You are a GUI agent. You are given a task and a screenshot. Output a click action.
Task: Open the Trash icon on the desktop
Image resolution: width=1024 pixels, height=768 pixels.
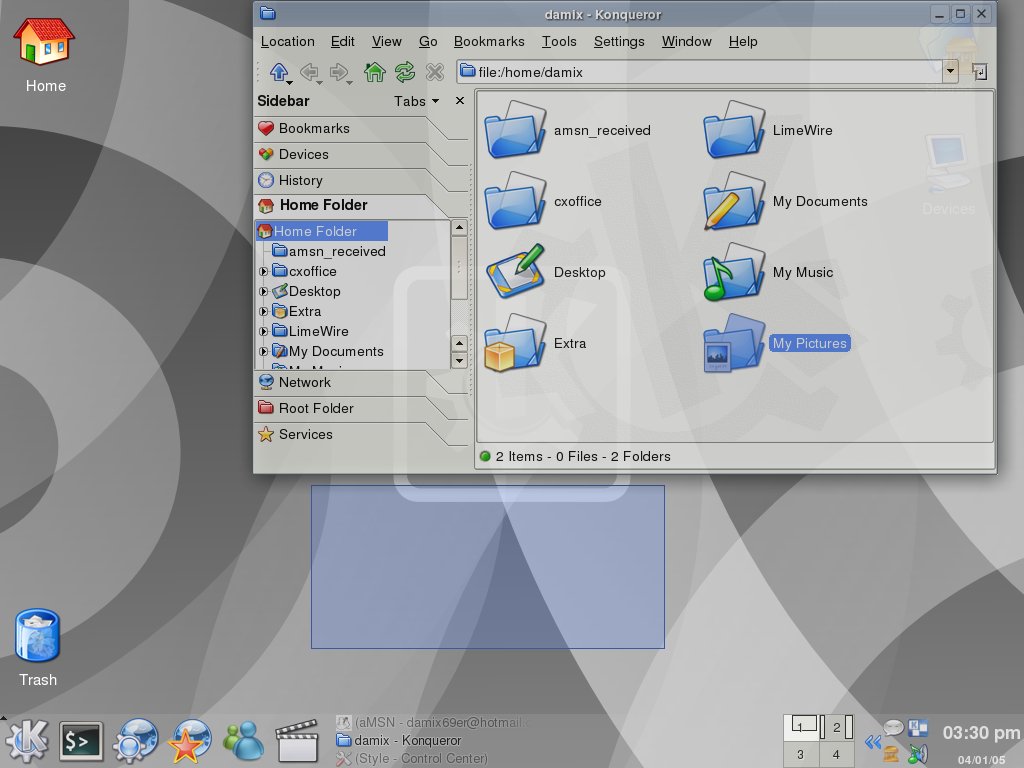[37, 636]
